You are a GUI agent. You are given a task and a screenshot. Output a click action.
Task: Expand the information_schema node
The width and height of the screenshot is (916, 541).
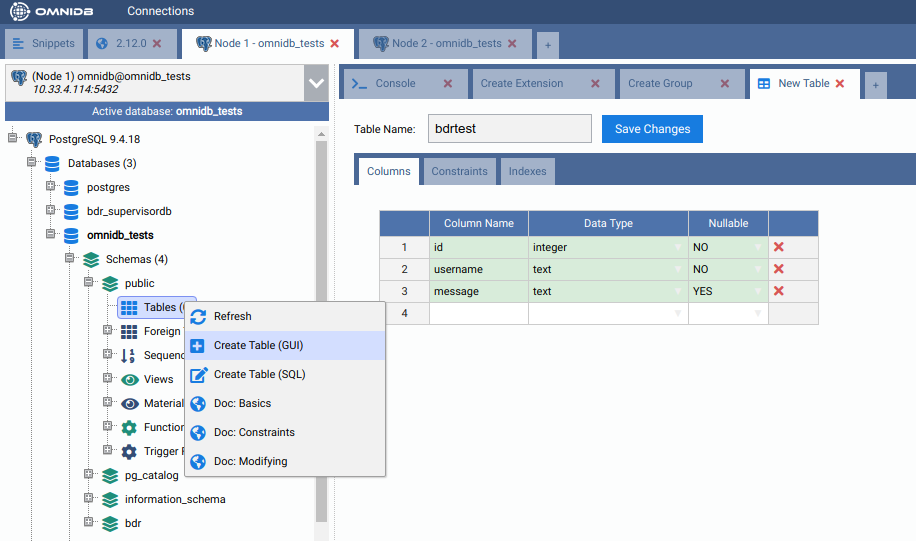(89, 499)
